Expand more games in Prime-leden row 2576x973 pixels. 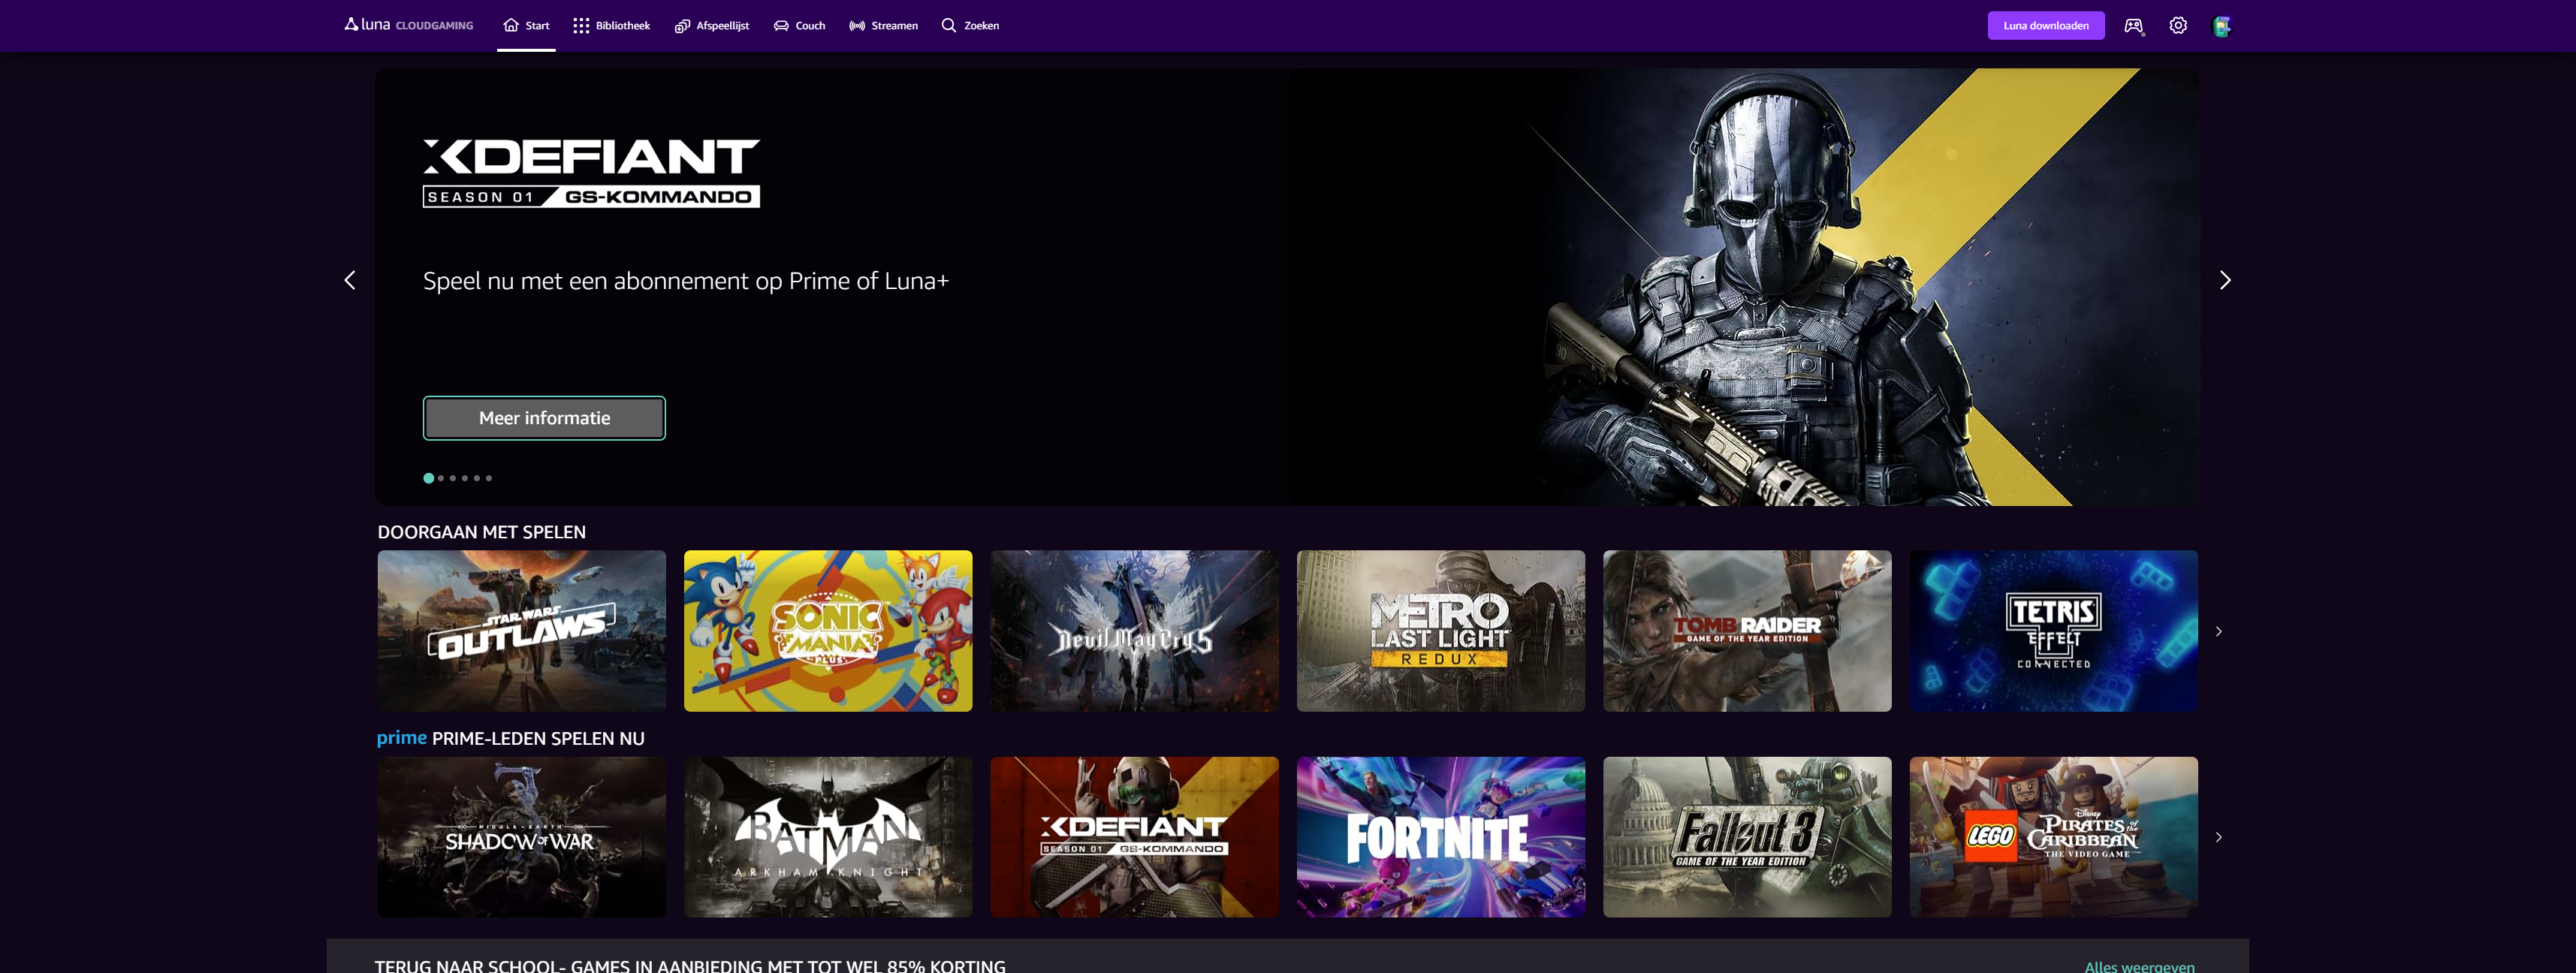[2219, 837]
